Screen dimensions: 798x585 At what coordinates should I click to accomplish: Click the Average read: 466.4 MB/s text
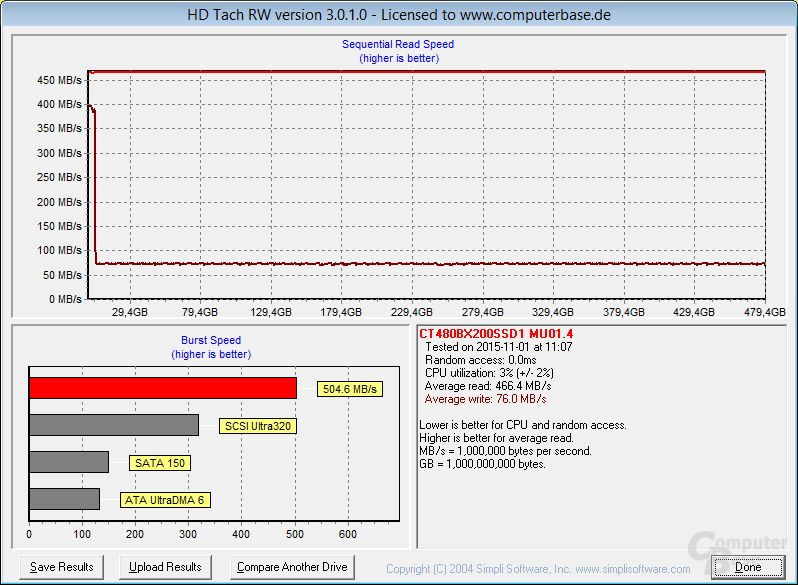click(488, 386)
